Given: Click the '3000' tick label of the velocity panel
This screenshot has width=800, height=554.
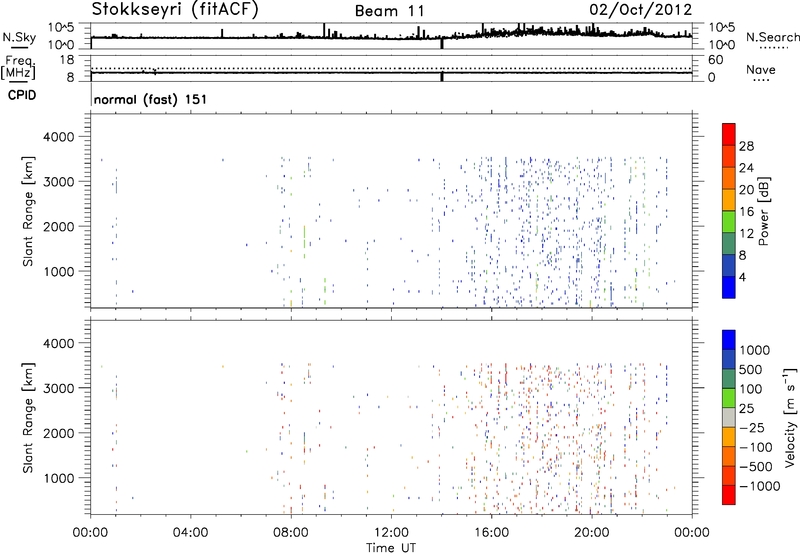Looking at the screenshot, I should (58, 388).
